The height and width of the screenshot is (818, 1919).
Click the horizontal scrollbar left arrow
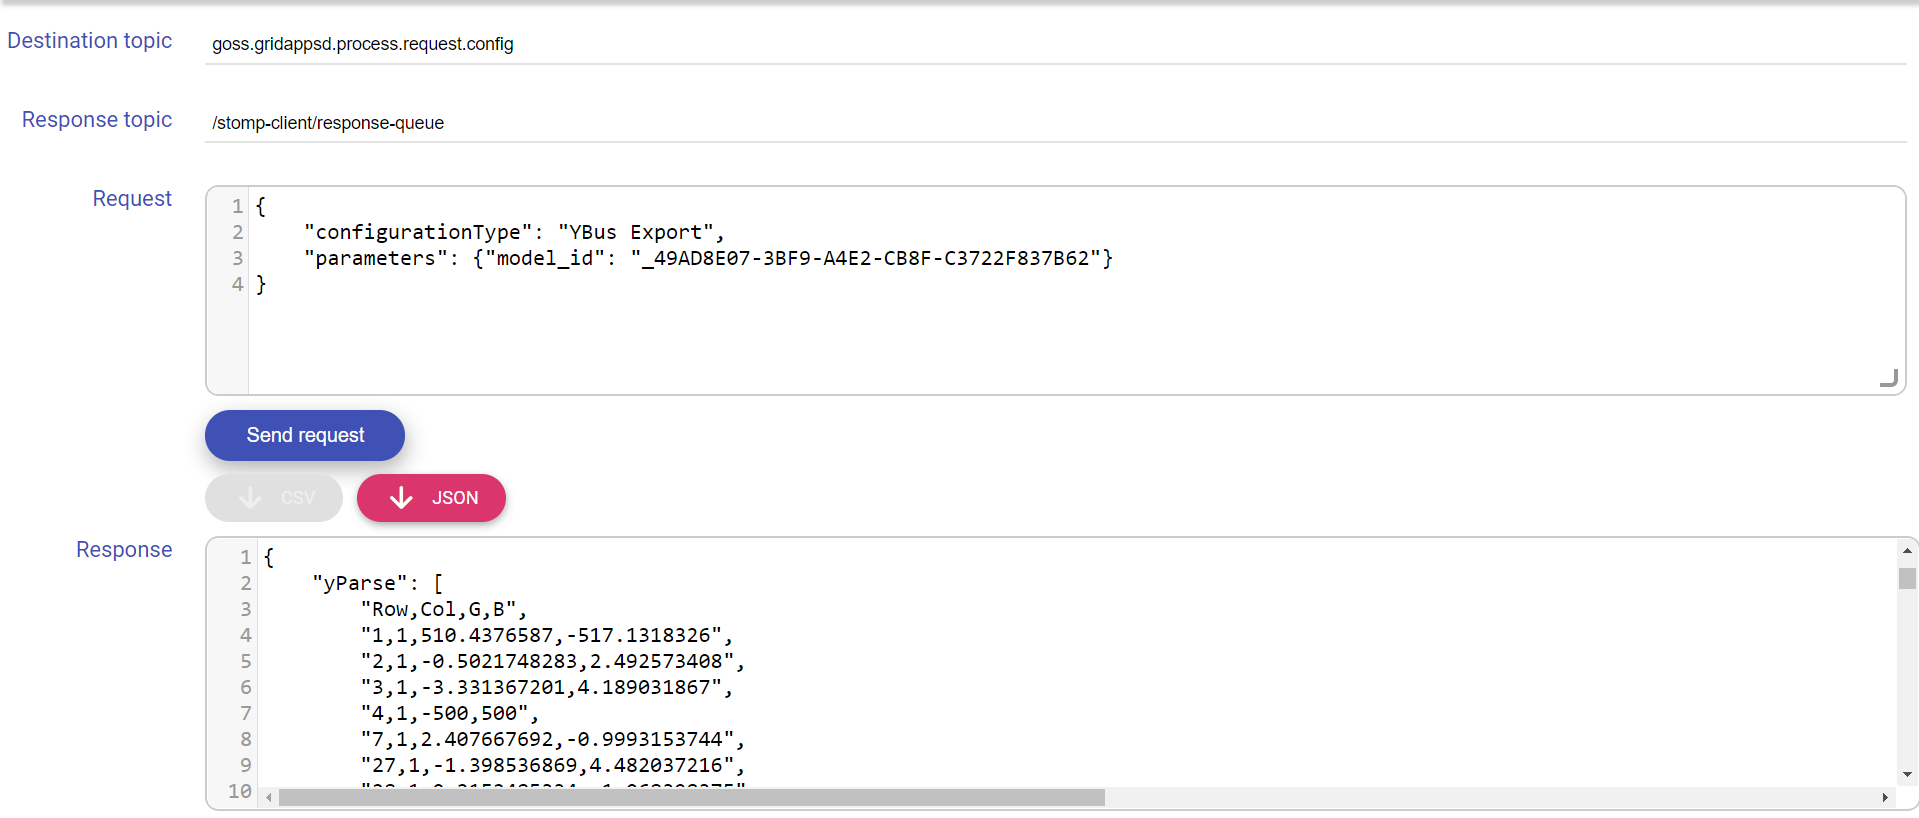(x=269, y=798)
